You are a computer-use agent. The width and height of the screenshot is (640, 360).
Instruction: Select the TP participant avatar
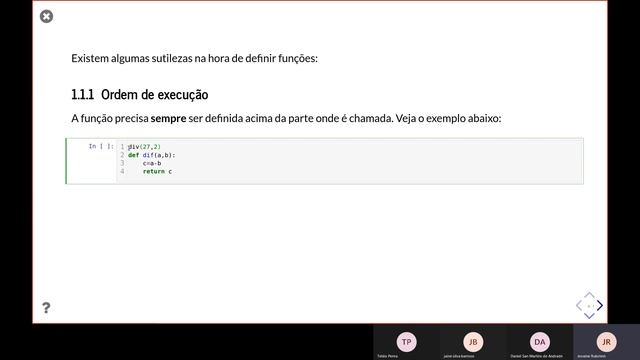point(407,342)
